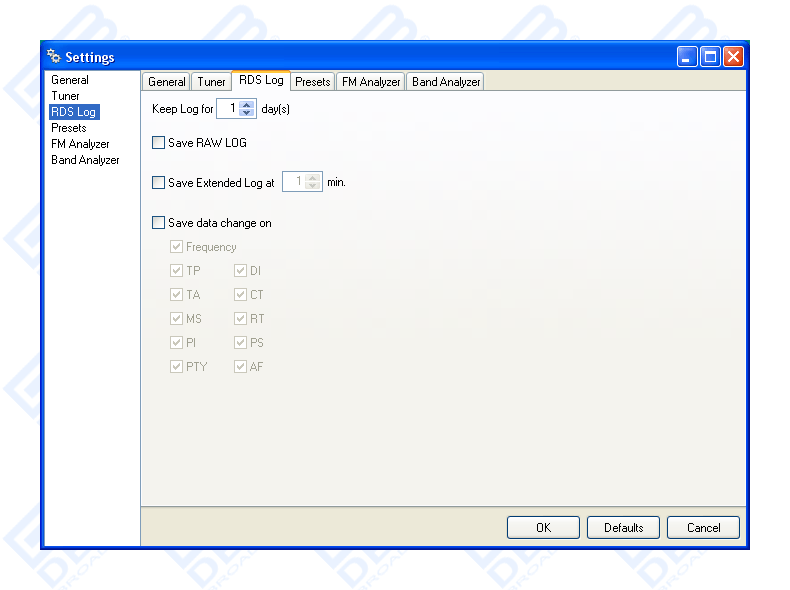Viewport: 790px width, 590px height.
Task: Switch to the General tab
Action: 167,82
